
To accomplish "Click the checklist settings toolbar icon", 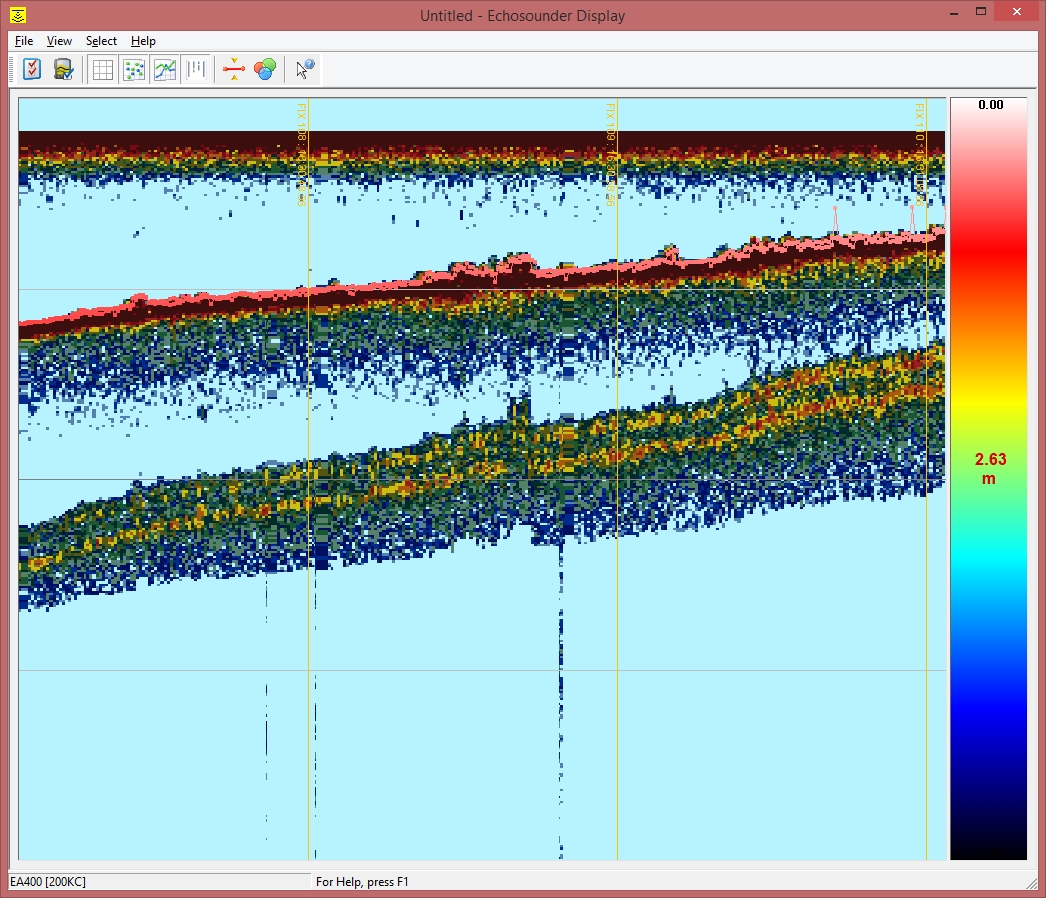I will point(32,69).
